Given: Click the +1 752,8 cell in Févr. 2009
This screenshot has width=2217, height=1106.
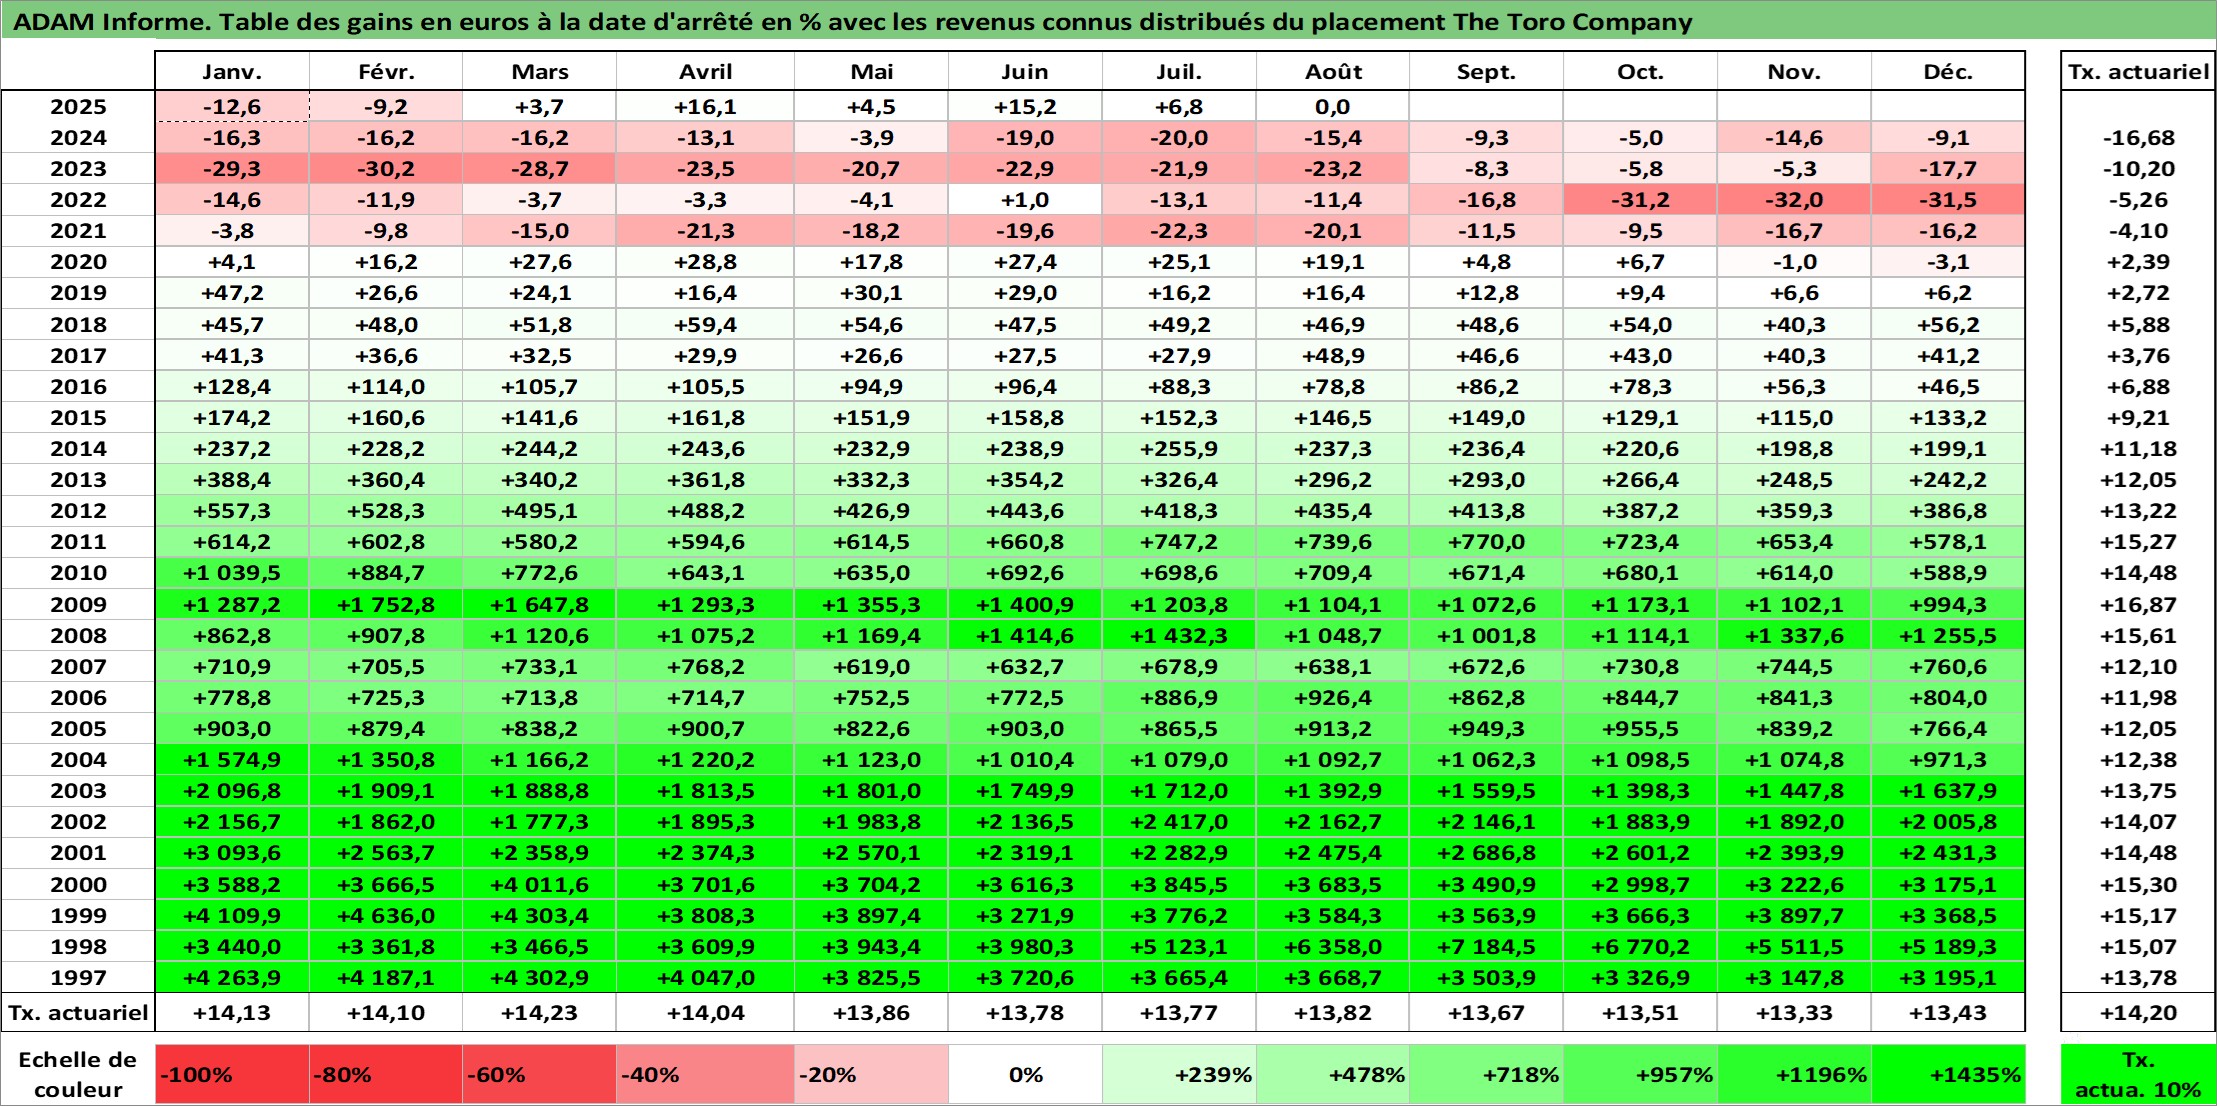Looking at the screenshot, I should [386, 604].
